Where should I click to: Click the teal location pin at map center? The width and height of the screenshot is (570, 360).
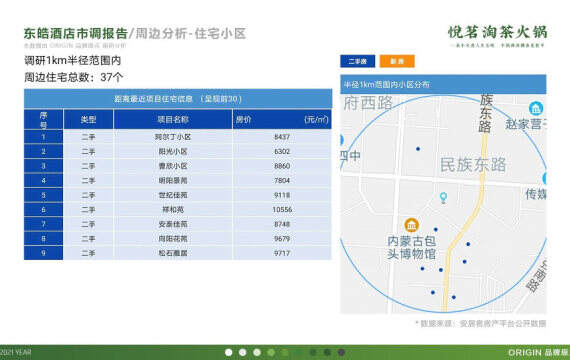(443, 198)
